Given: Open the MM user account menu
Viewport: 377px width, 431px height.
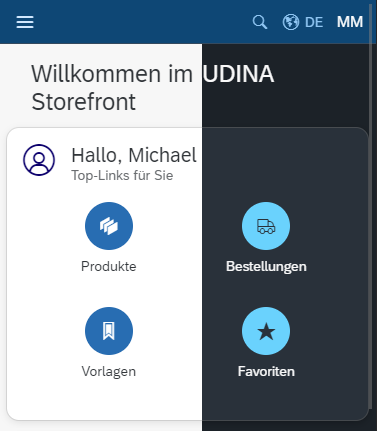Looking at the screenshot, I should pos(350,22).
